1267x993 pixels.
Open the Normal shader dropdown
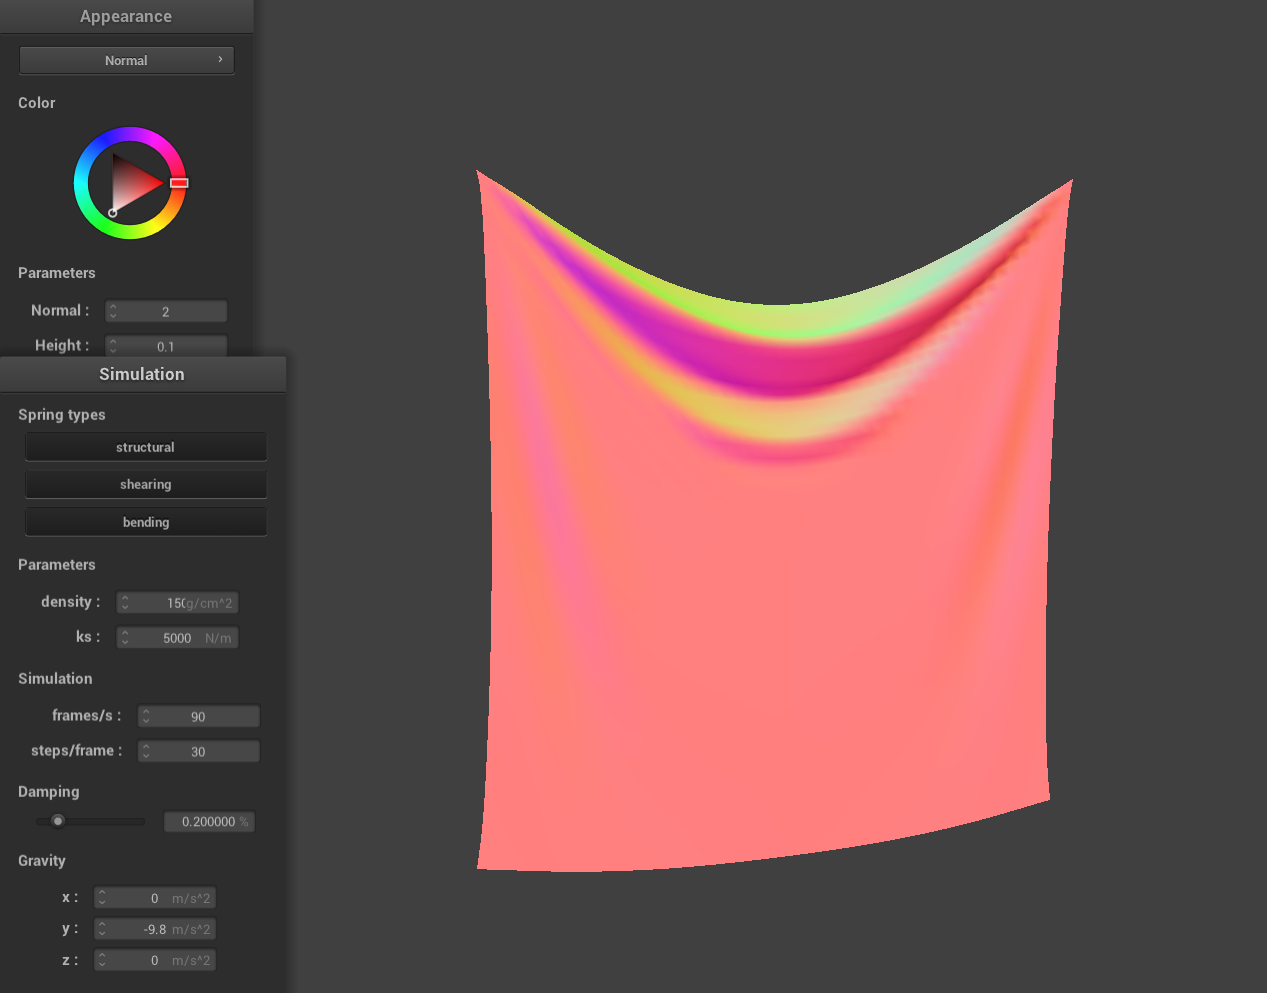[x=126, y=60]
